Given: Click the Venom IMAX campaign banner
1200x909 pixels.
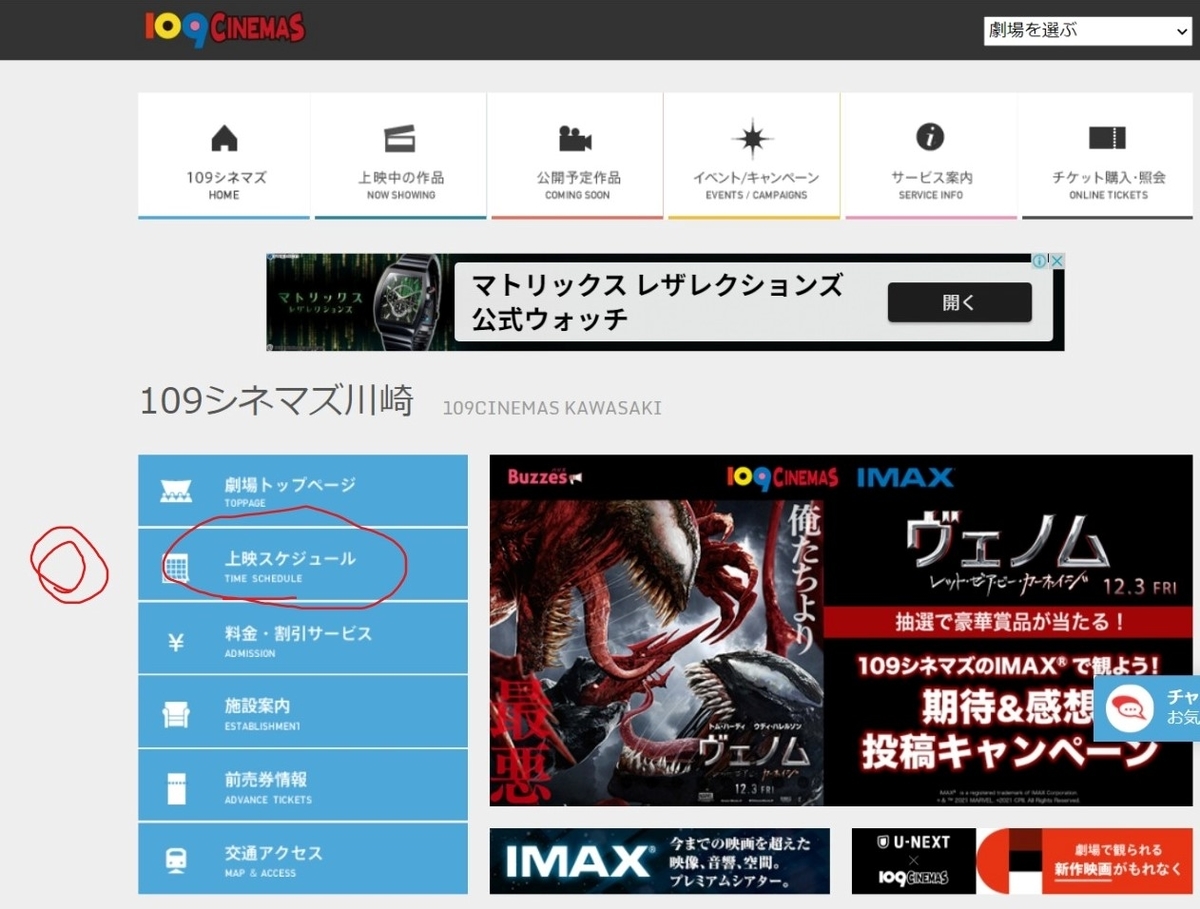Looking at the screenshot, I should (x=840, y=631).
